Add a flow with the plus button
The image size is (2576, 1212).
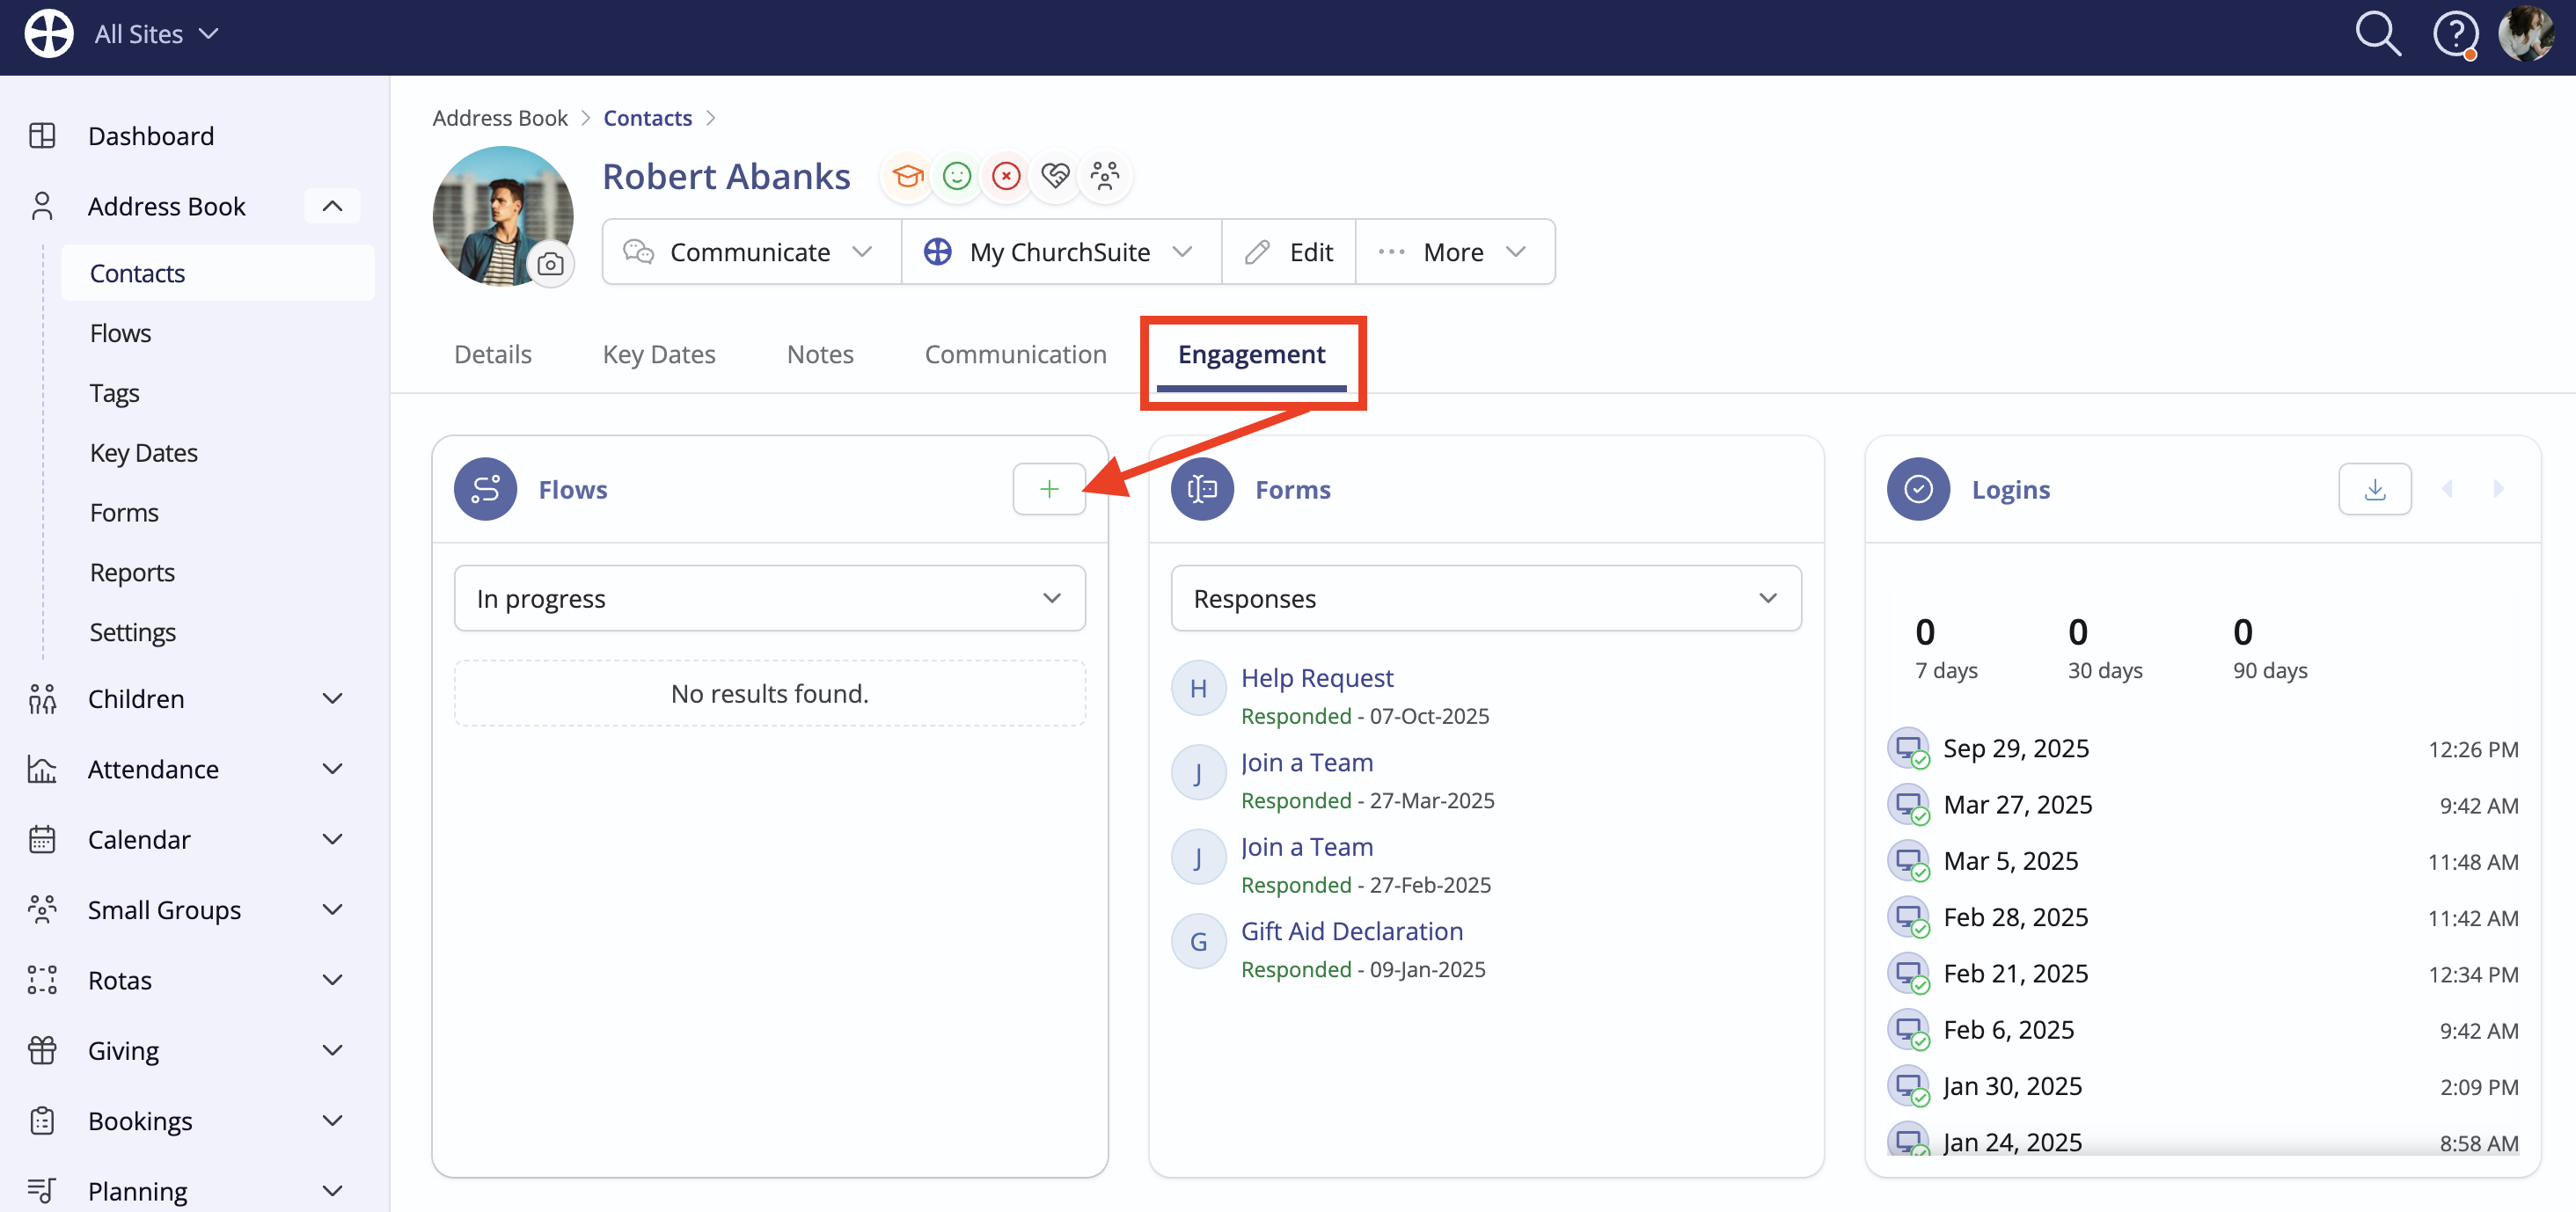point(1049,489)
